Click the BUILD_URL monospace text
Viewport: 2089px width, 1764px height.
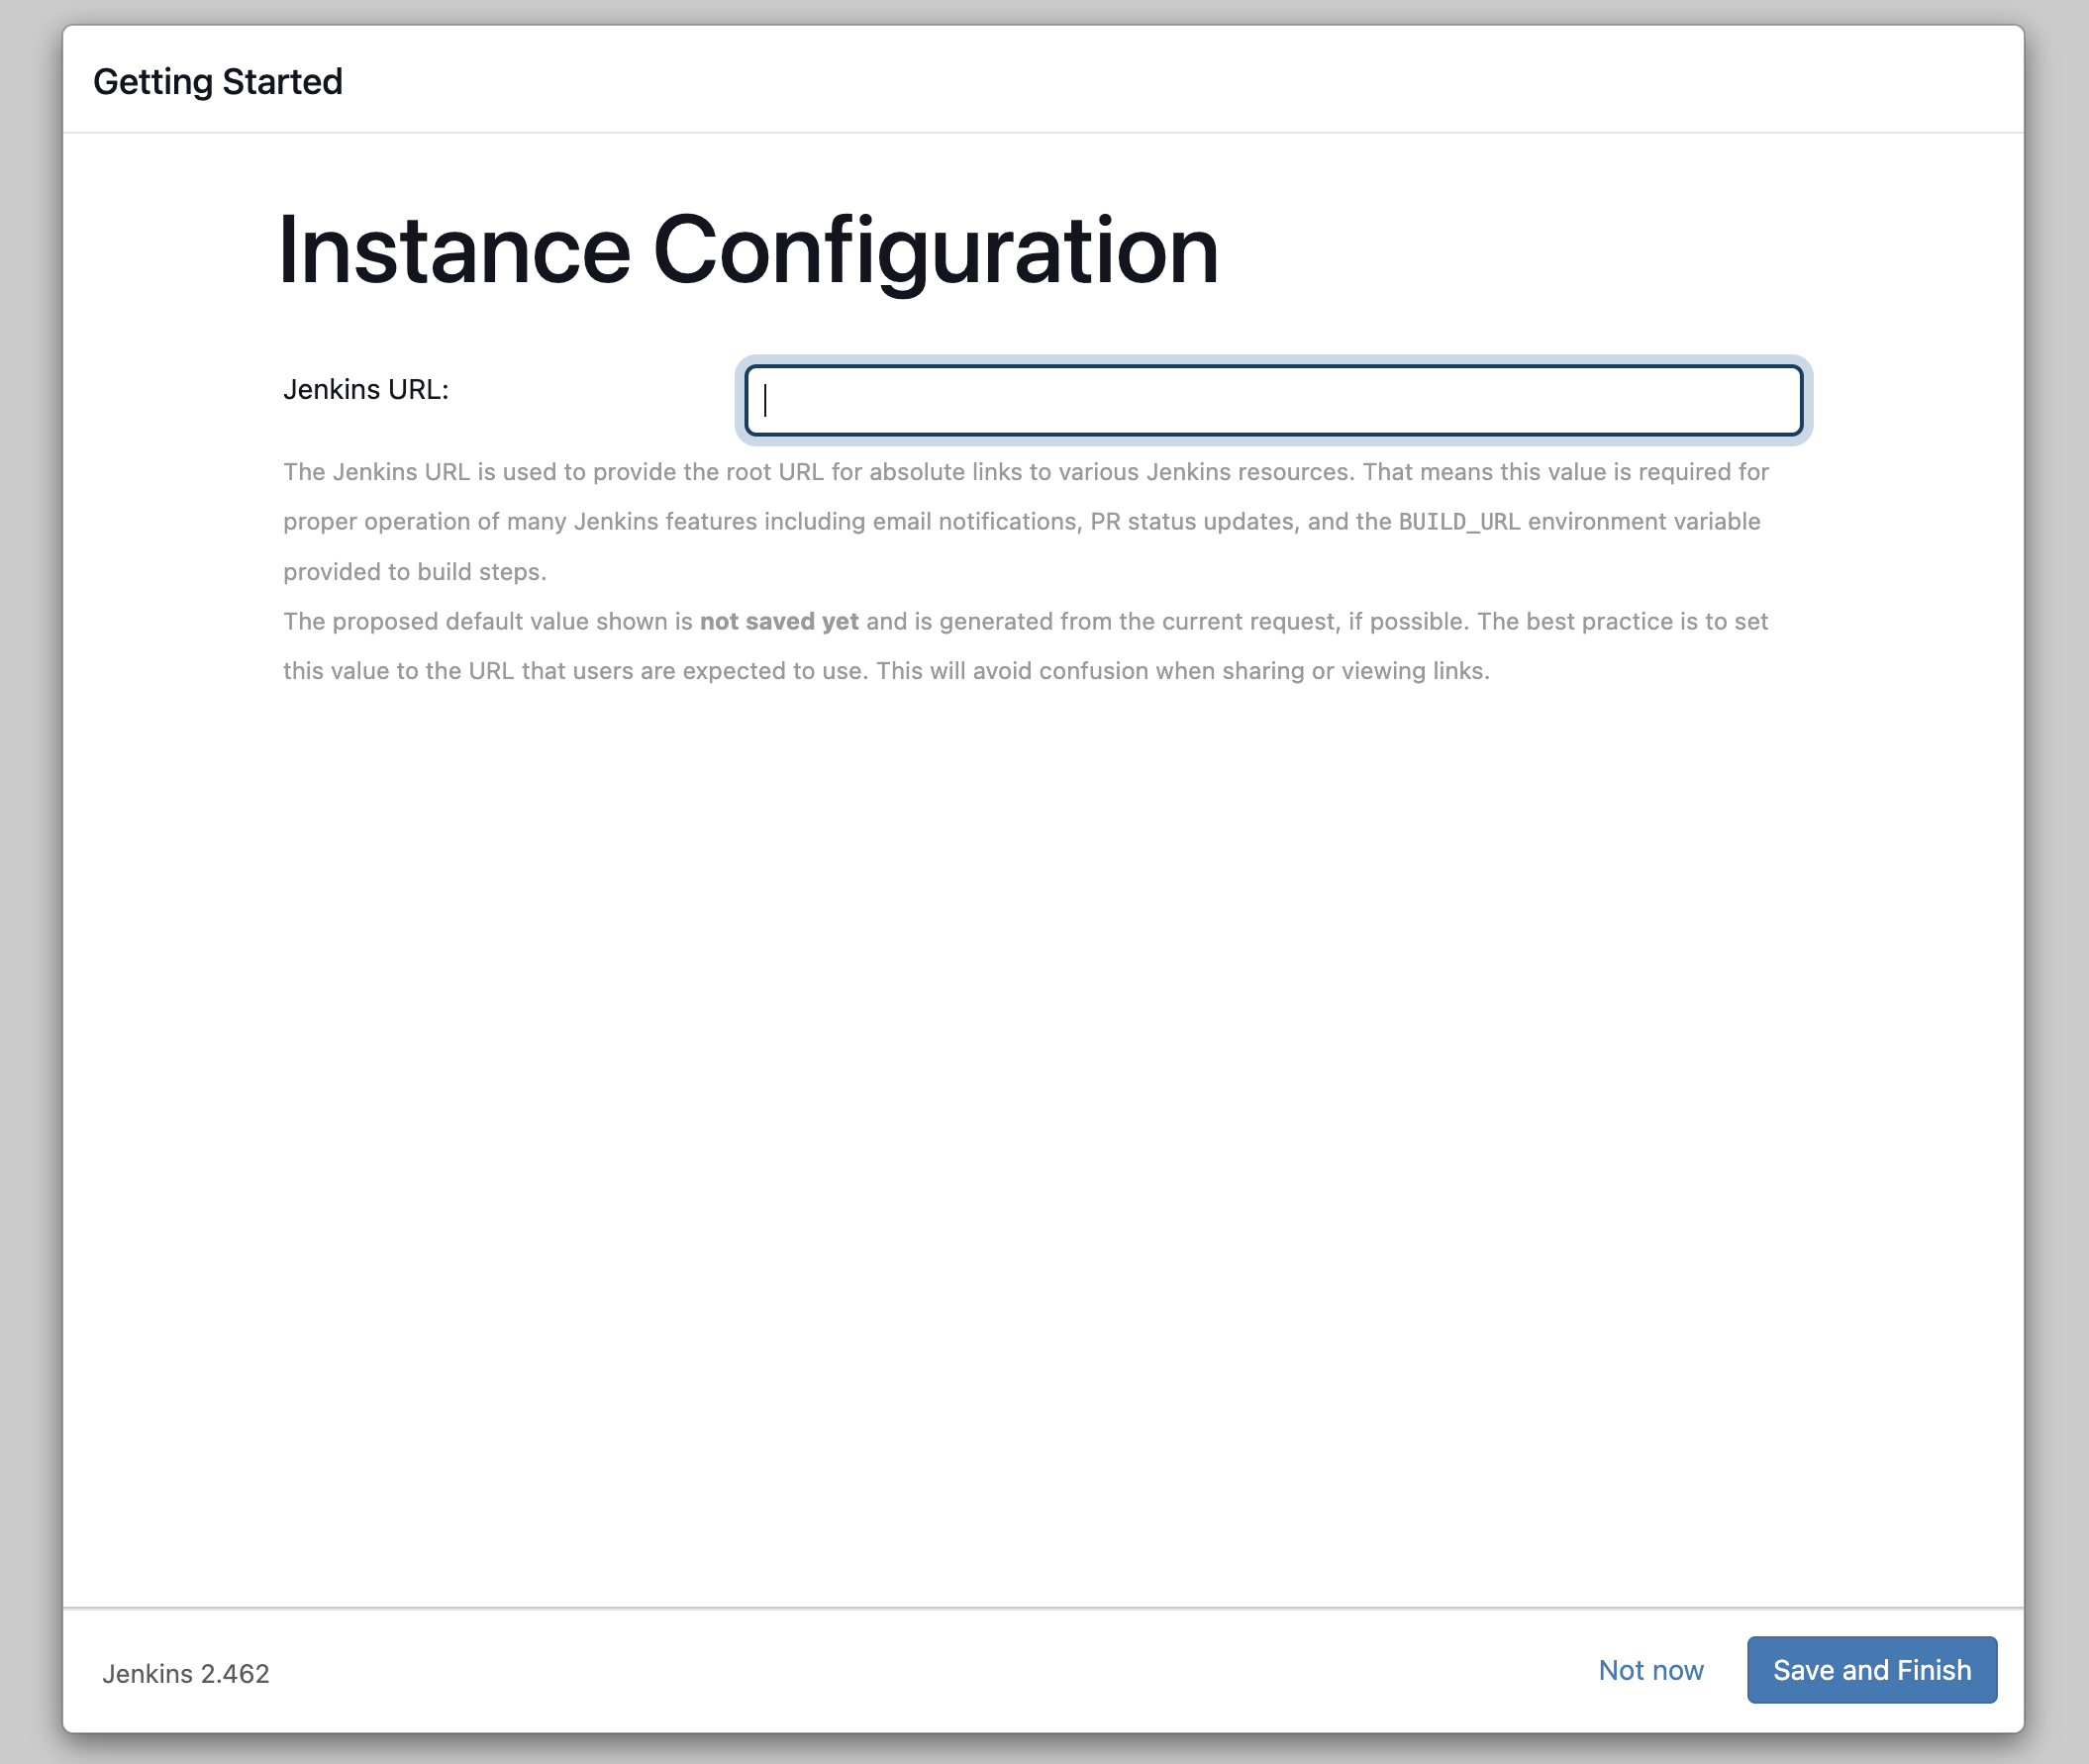pyautogui.click(x=1459, y=522)
